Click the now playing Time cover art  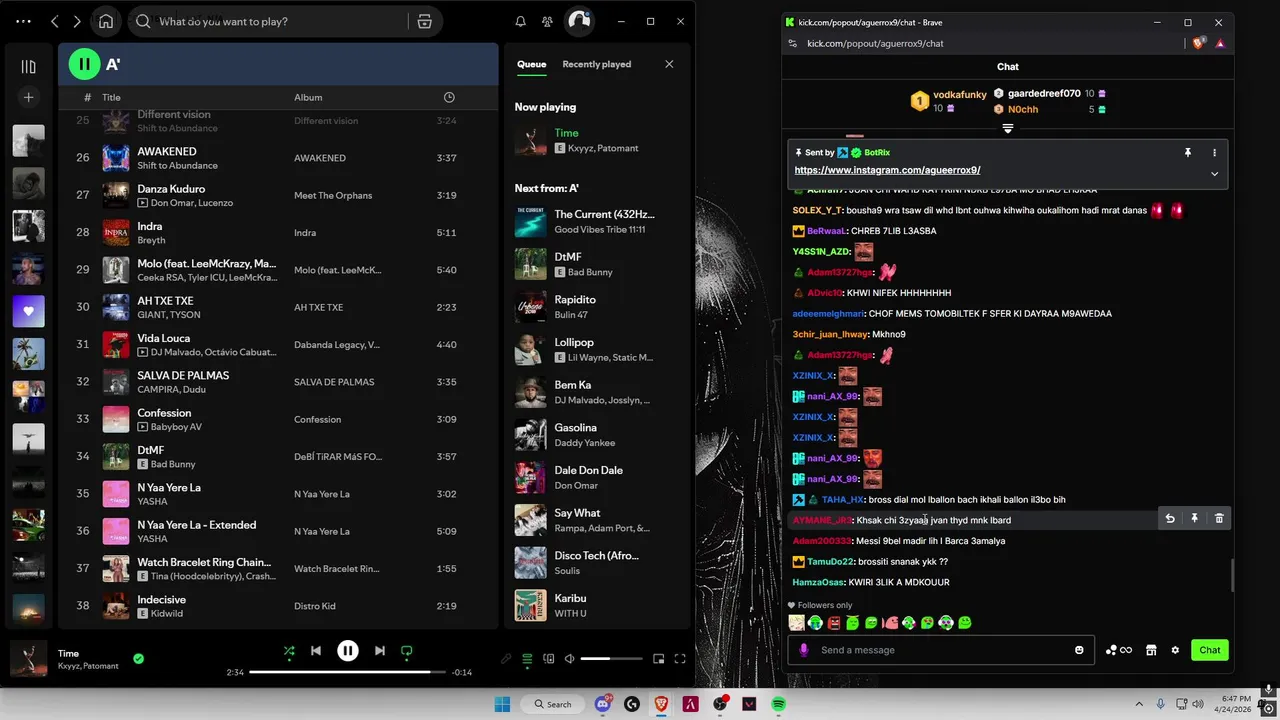click(x=530, y=140)
